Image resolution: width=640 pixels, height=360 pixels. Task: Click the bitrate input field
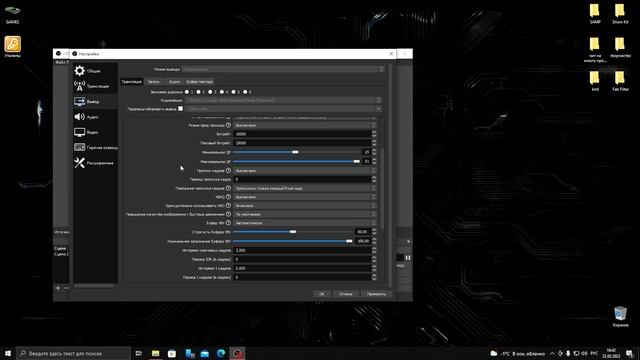302,134
